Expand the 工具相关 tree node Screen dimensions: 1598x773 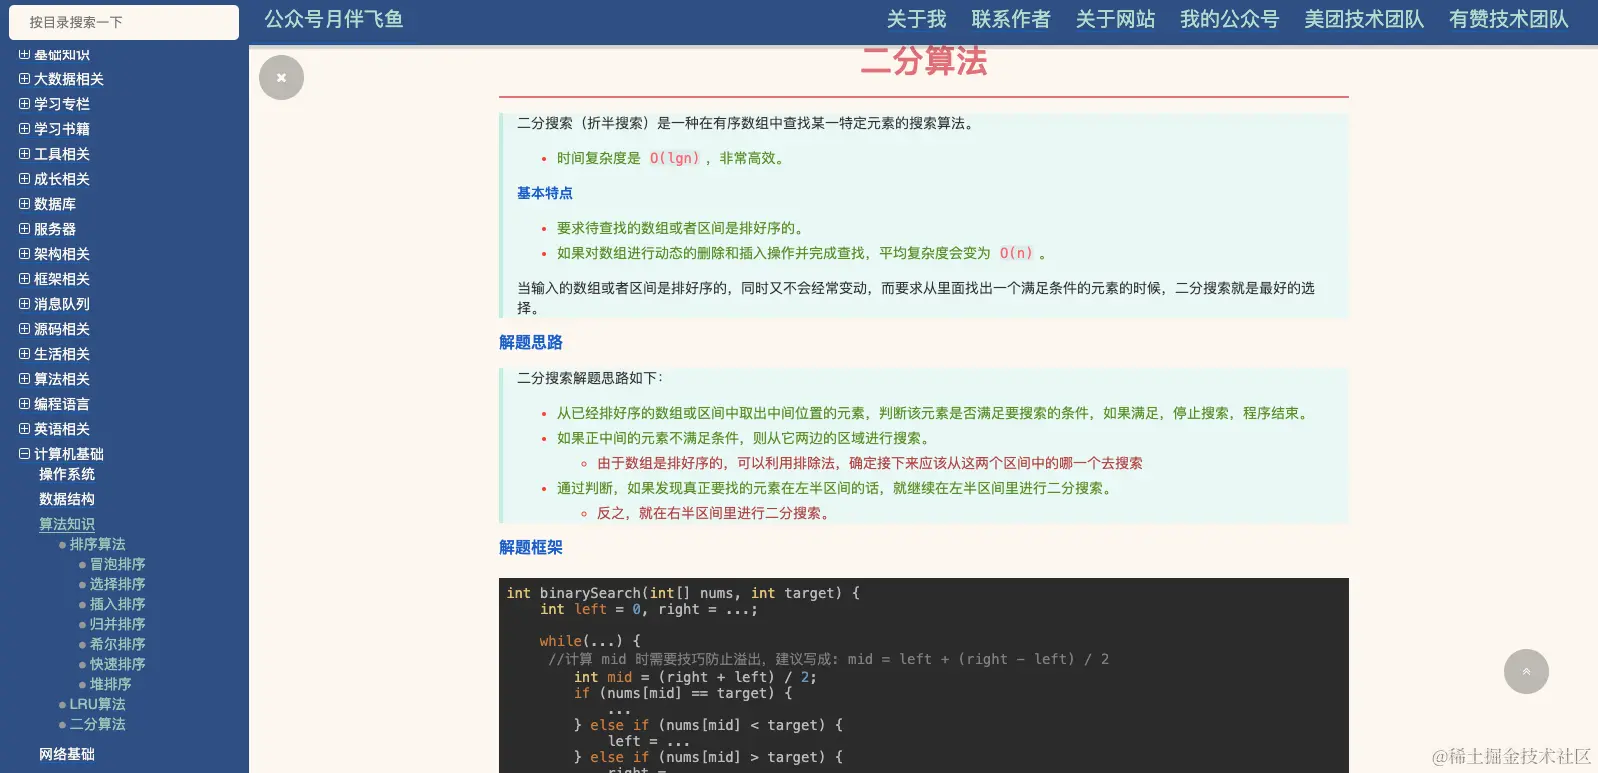pyautogui.click(x=24, y=153)
